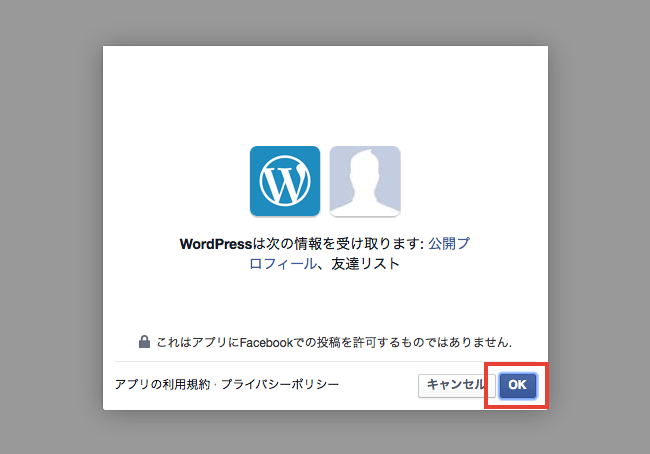Open プライバシーポリシー link

point(280,385)
